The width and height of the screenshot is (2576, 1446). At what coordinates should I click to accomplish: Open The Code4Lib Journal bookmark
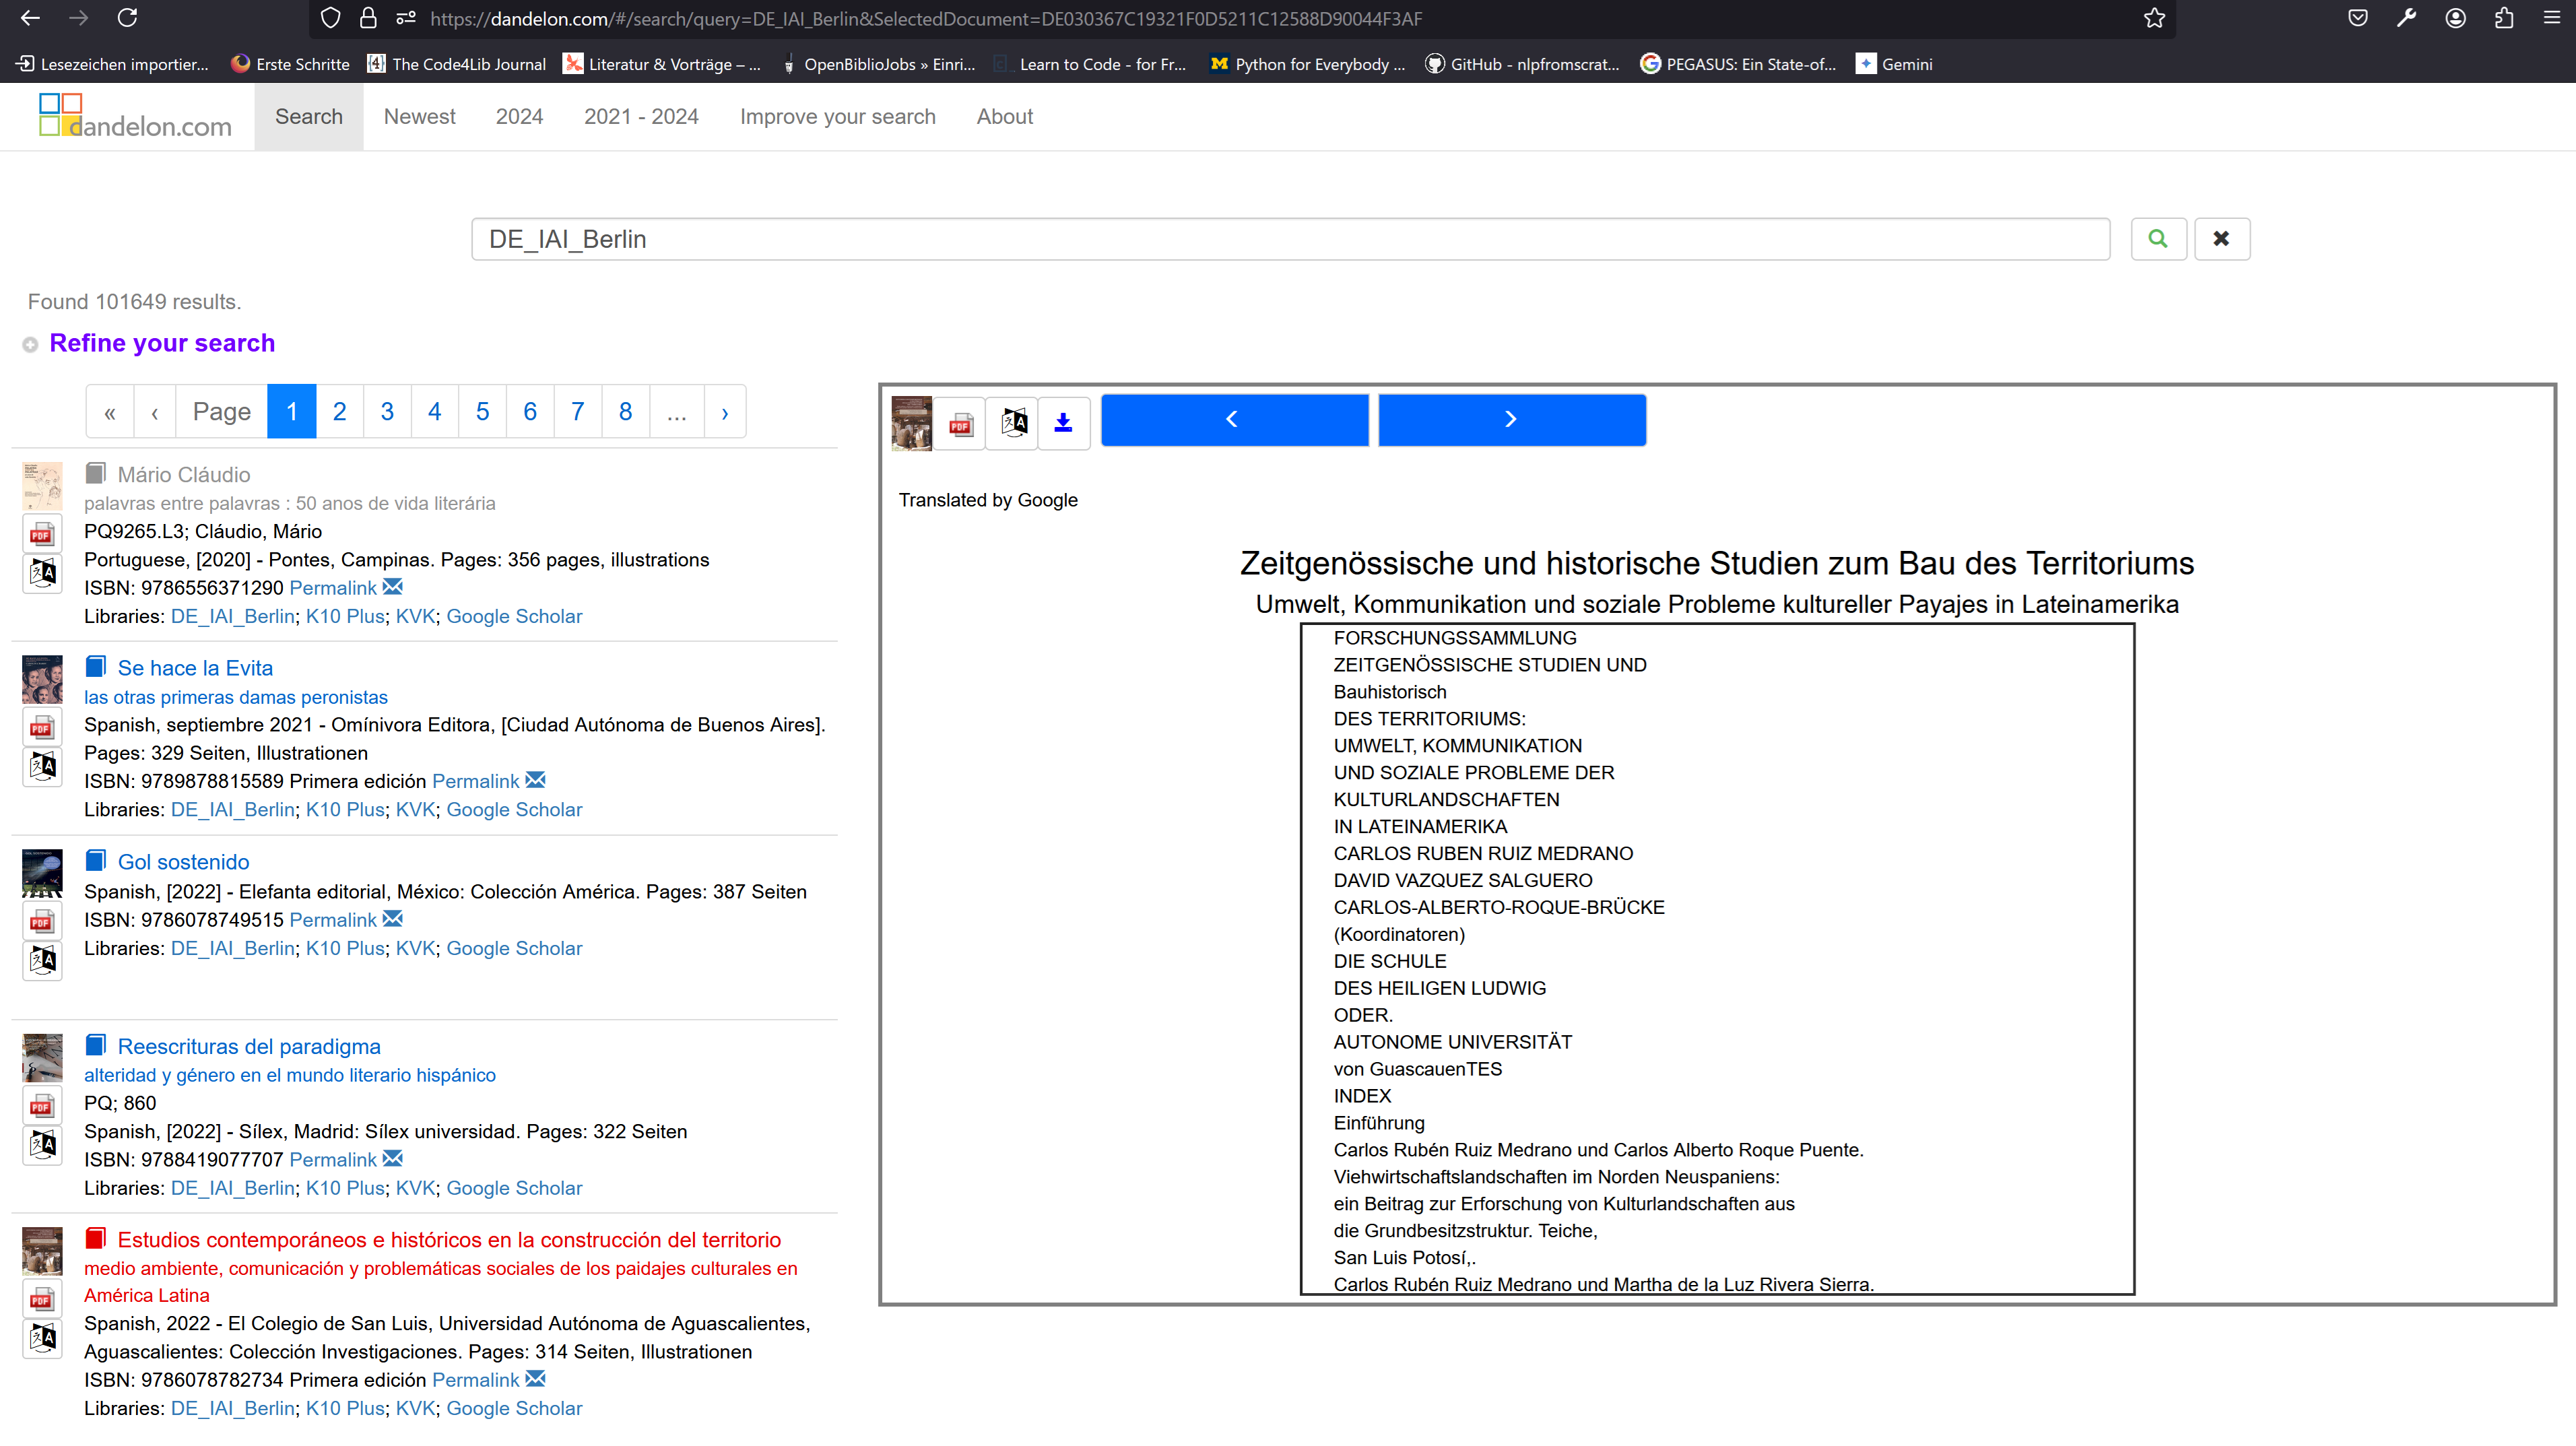(457, 64)
